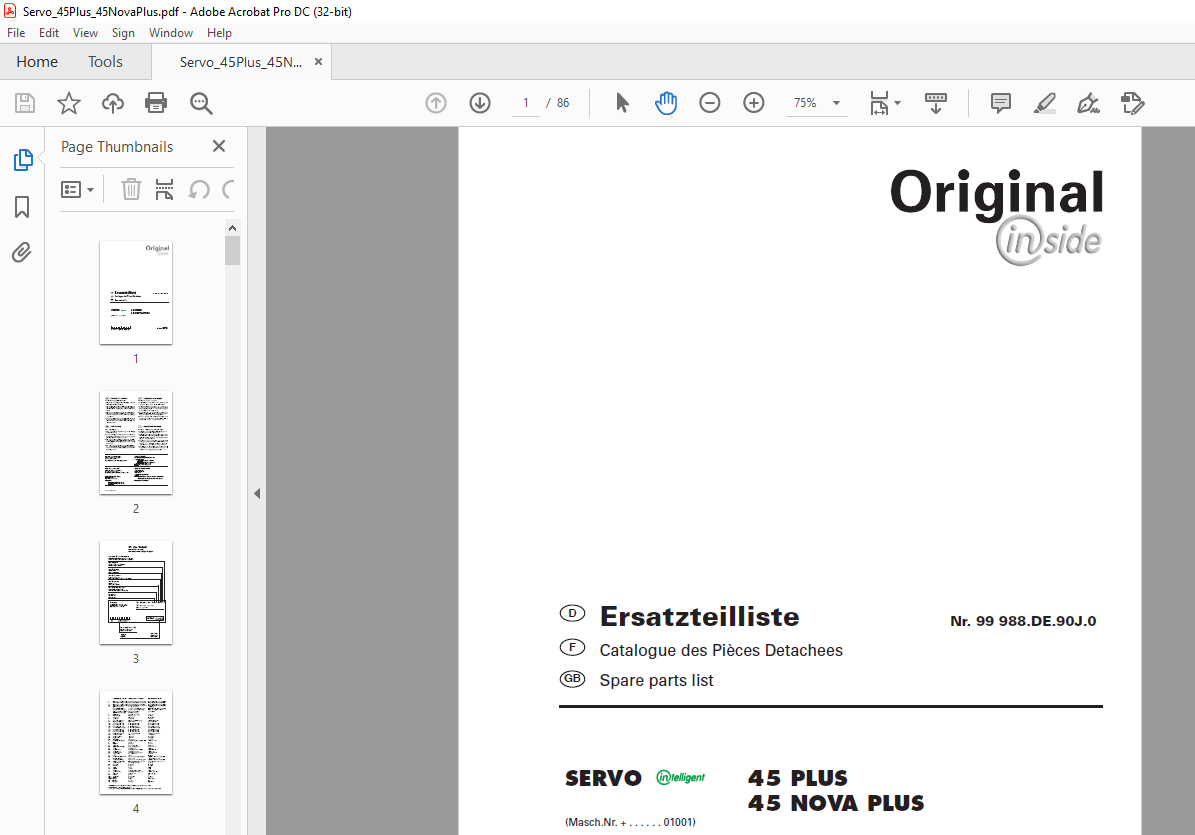1195x835 pixels.
Task: Open thumbnail options dropdown menu
Action: pyautogui.click(x=78, y=189)
